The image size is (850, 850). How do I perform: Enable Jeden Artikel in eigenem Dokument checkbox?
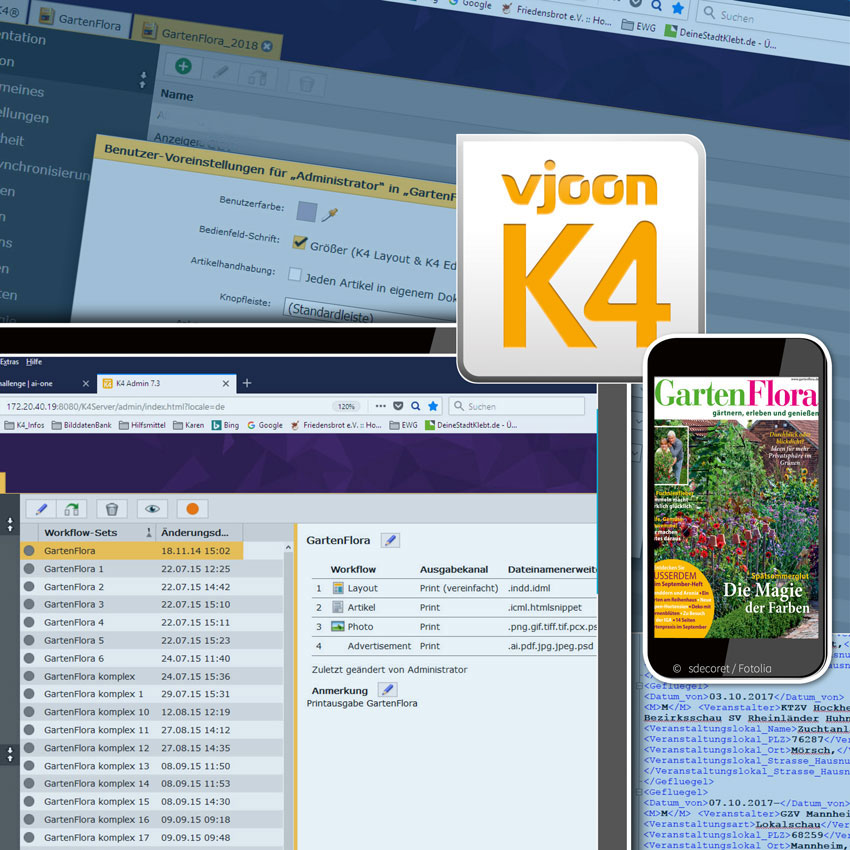click(295, 274)
